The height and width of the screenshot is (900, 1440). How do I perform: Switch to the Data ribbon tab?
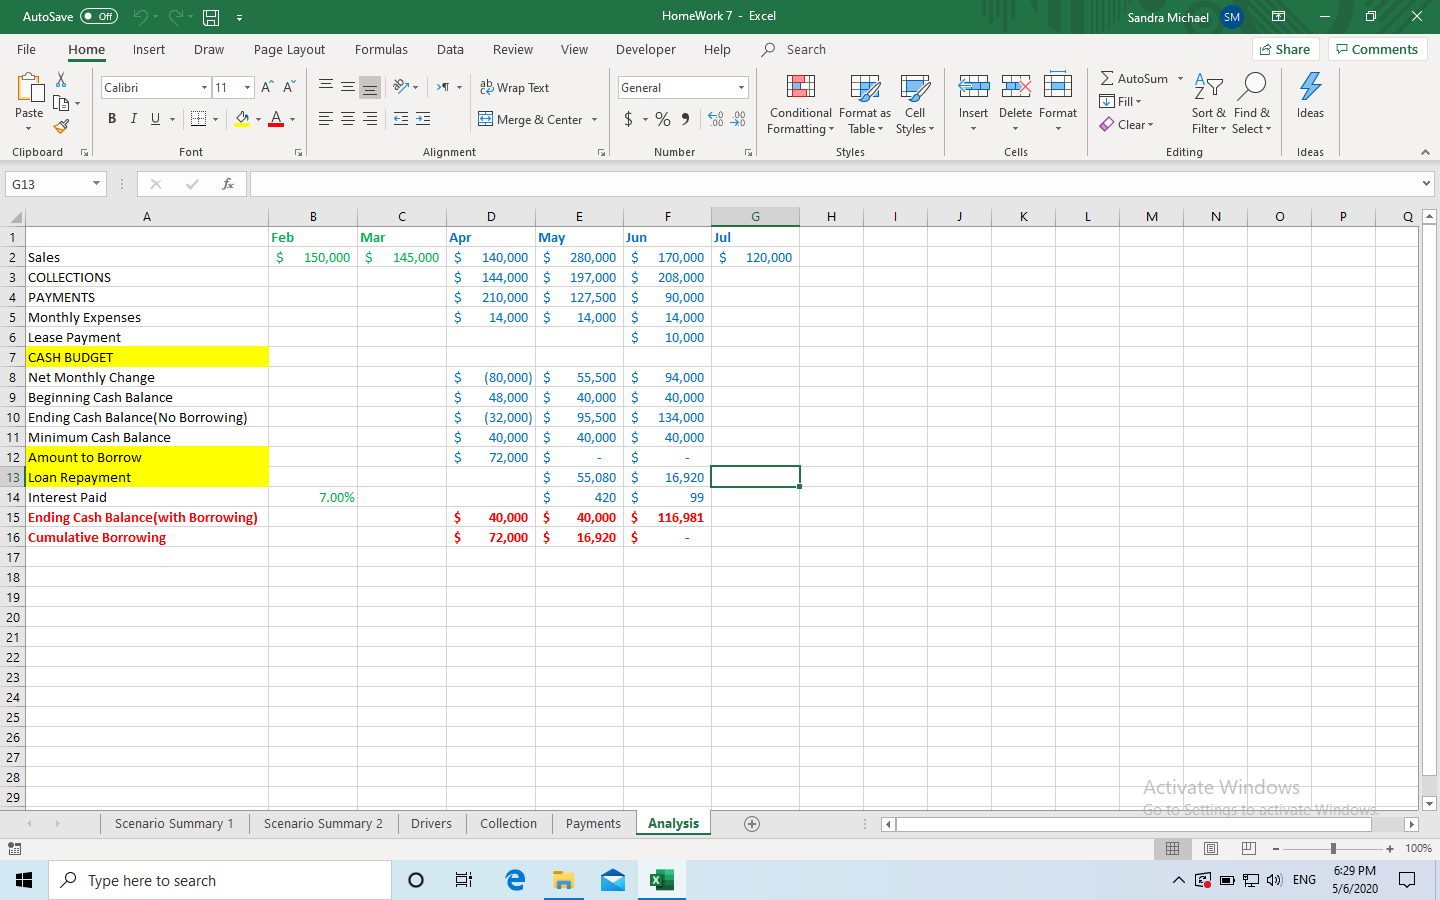[x=450, y=49]
